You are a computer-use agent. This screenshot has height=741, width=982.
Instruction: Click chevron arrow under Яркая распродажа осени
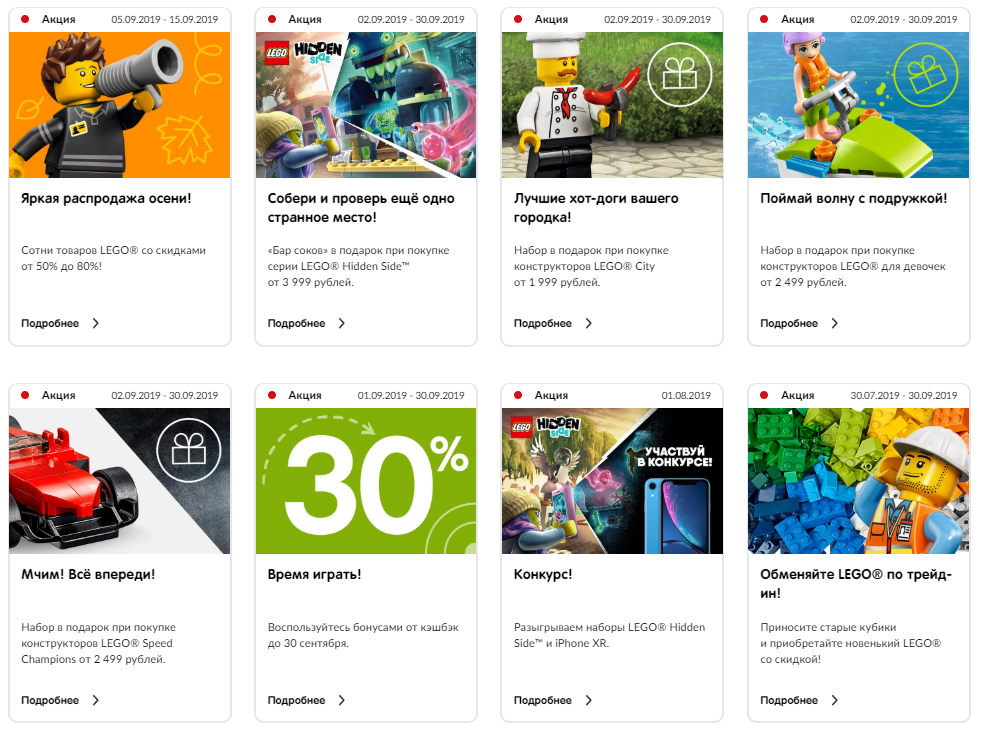pyautogui.click(x=95, y=323)
